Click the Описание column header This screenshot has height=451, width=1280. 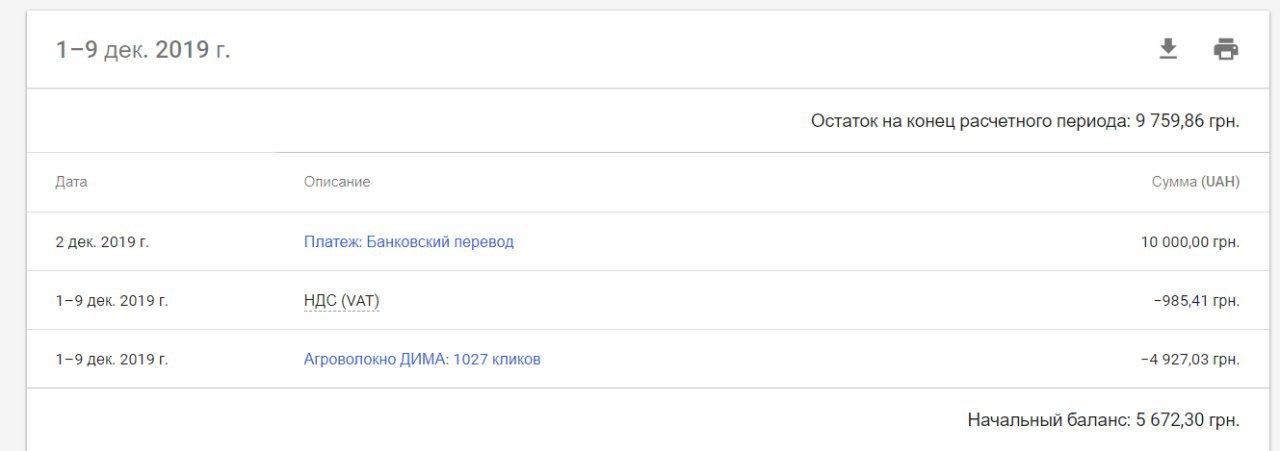click(337, 182)
